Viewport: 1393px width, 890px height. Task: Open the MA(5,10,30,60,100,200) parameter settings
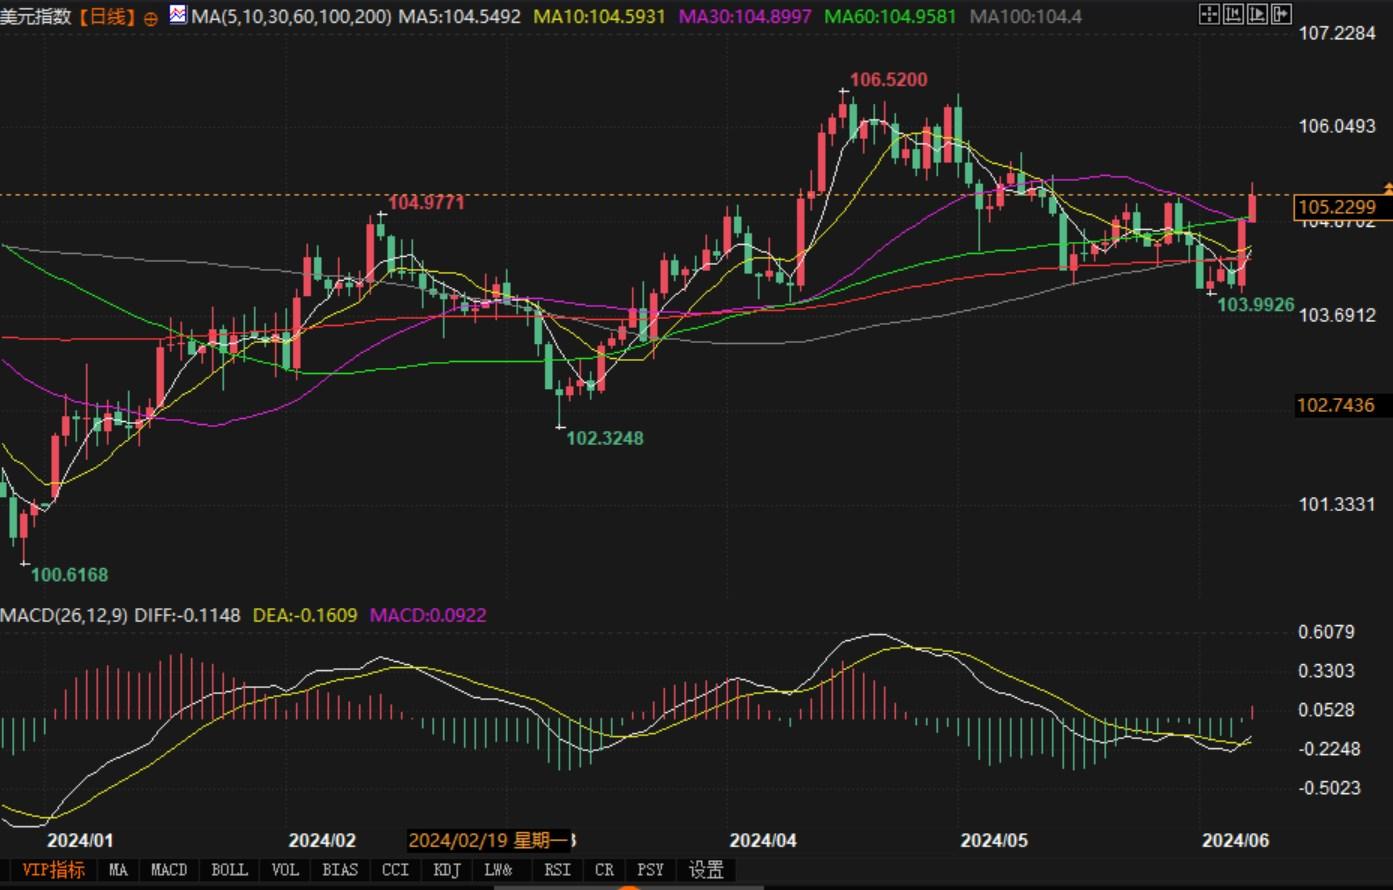click(x=291, y=17)
